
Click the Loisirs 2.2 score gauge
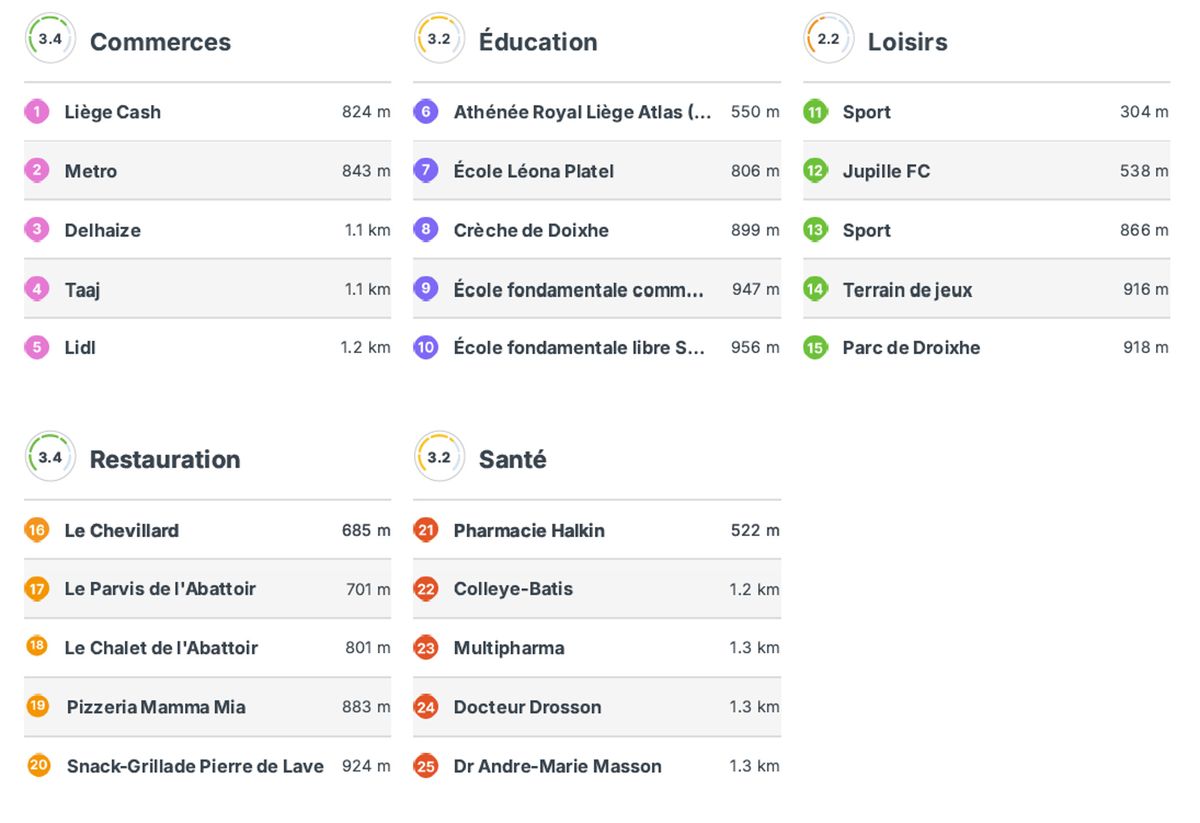(828, 39)
